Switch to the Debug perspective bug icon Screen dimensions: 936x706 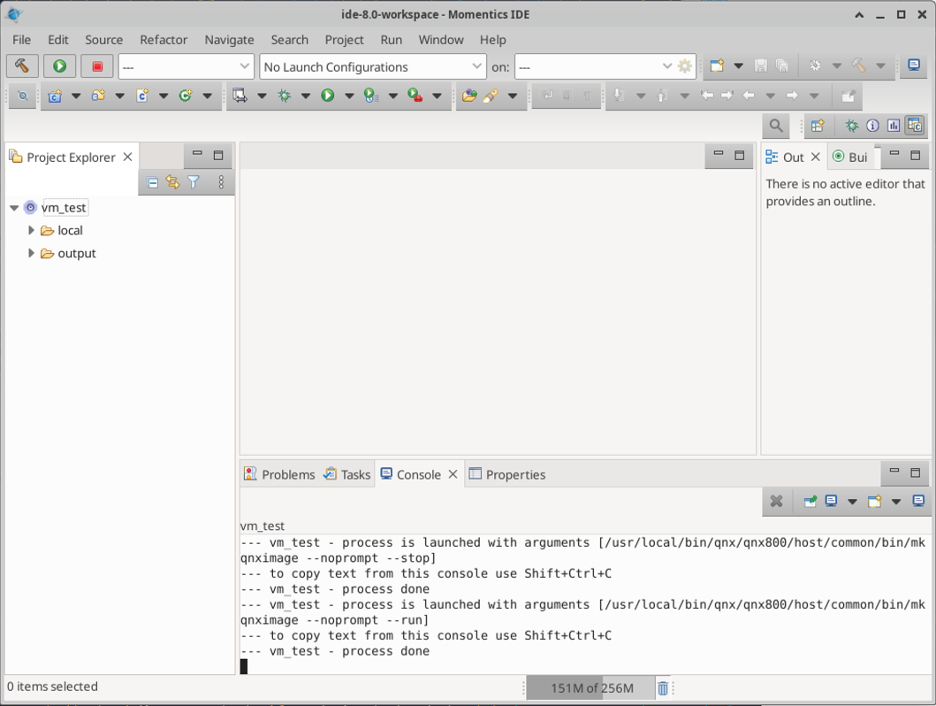coord(851,126)
